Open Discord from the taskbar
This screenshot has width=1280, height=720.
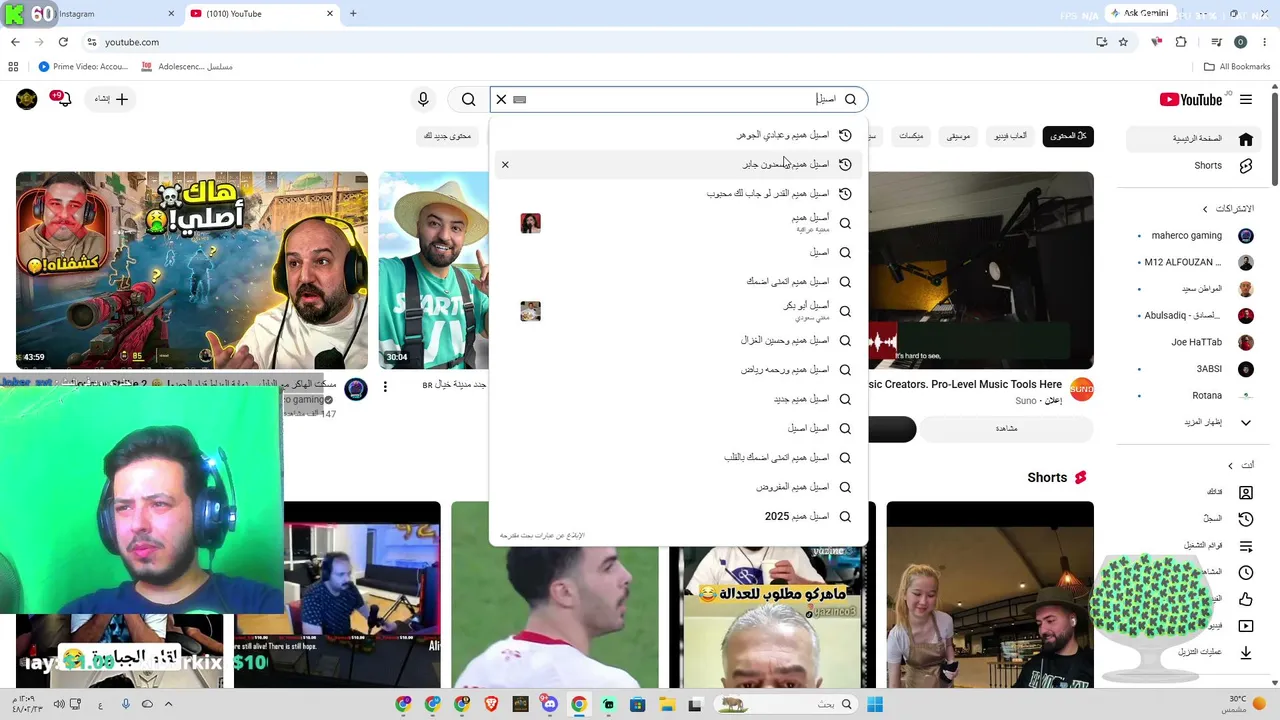tap(549, 704)
